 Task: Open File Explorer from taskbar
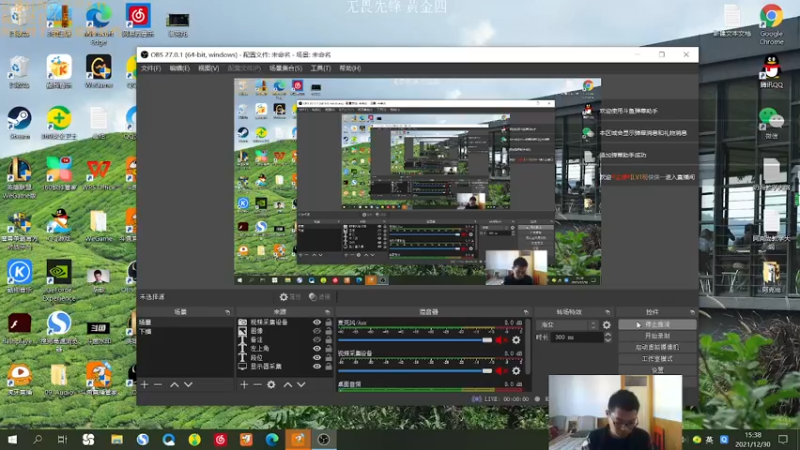pyautogui.click(x=117, y=439)
